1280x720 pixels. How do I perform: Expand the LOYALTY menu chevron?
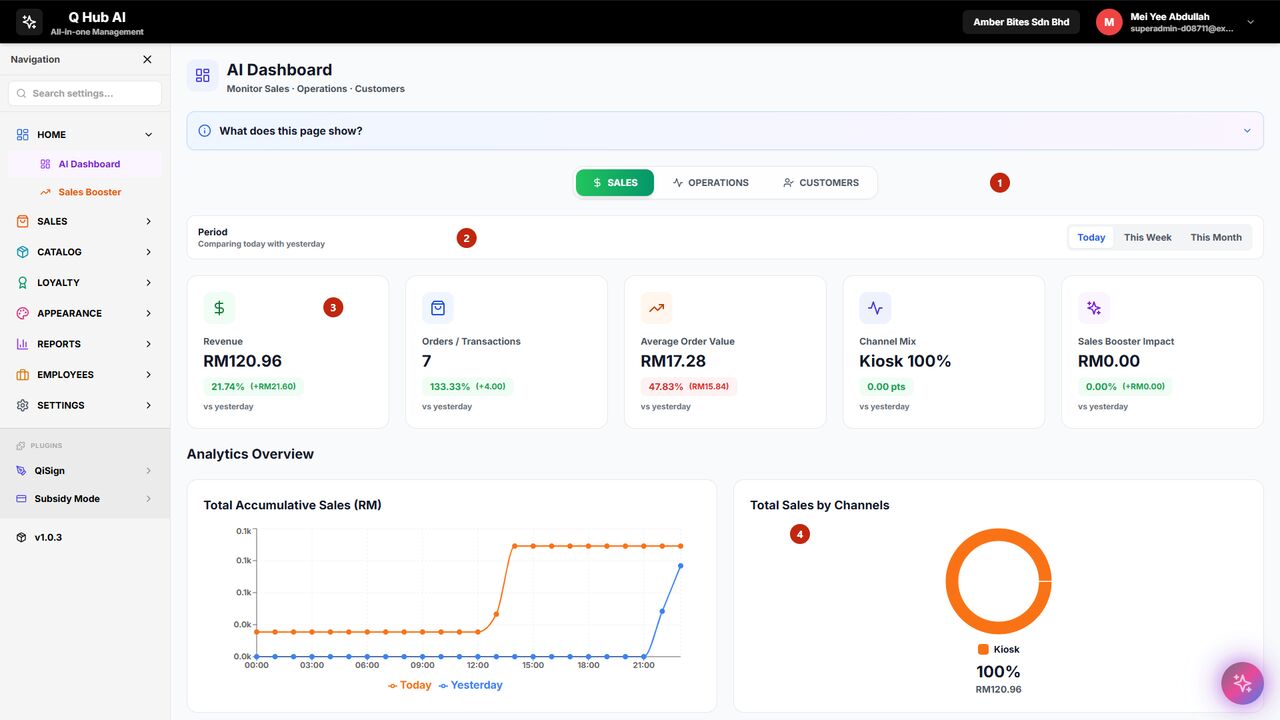[149, 283]
